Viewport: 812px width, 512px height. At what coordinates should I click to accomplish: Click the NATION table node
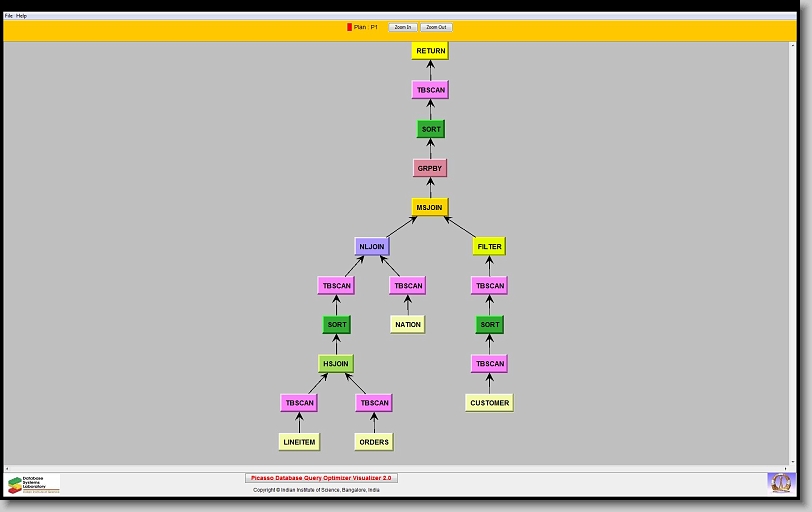click(407, 324)
